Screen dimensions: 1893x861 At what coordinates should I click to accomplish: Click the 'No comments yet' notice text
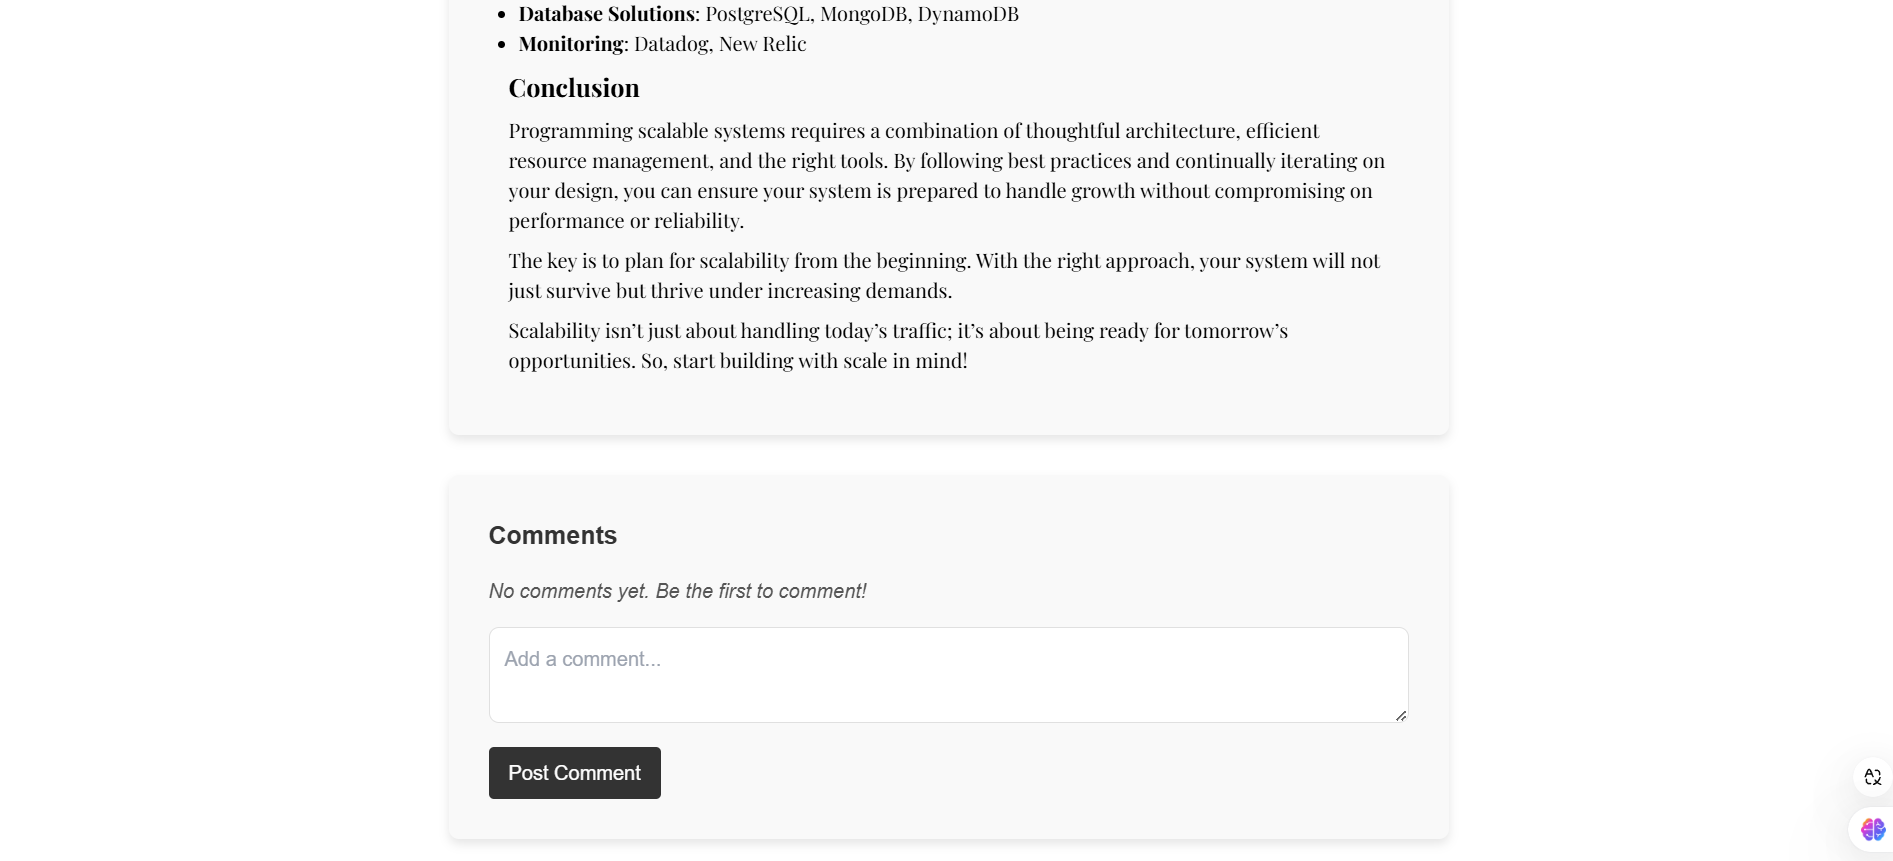point(677,591)
